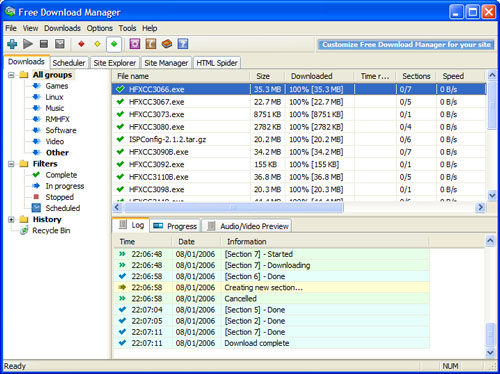Screen dimensions: 500x374
Task: Sort by Size column header
Action: coord(267,76)
